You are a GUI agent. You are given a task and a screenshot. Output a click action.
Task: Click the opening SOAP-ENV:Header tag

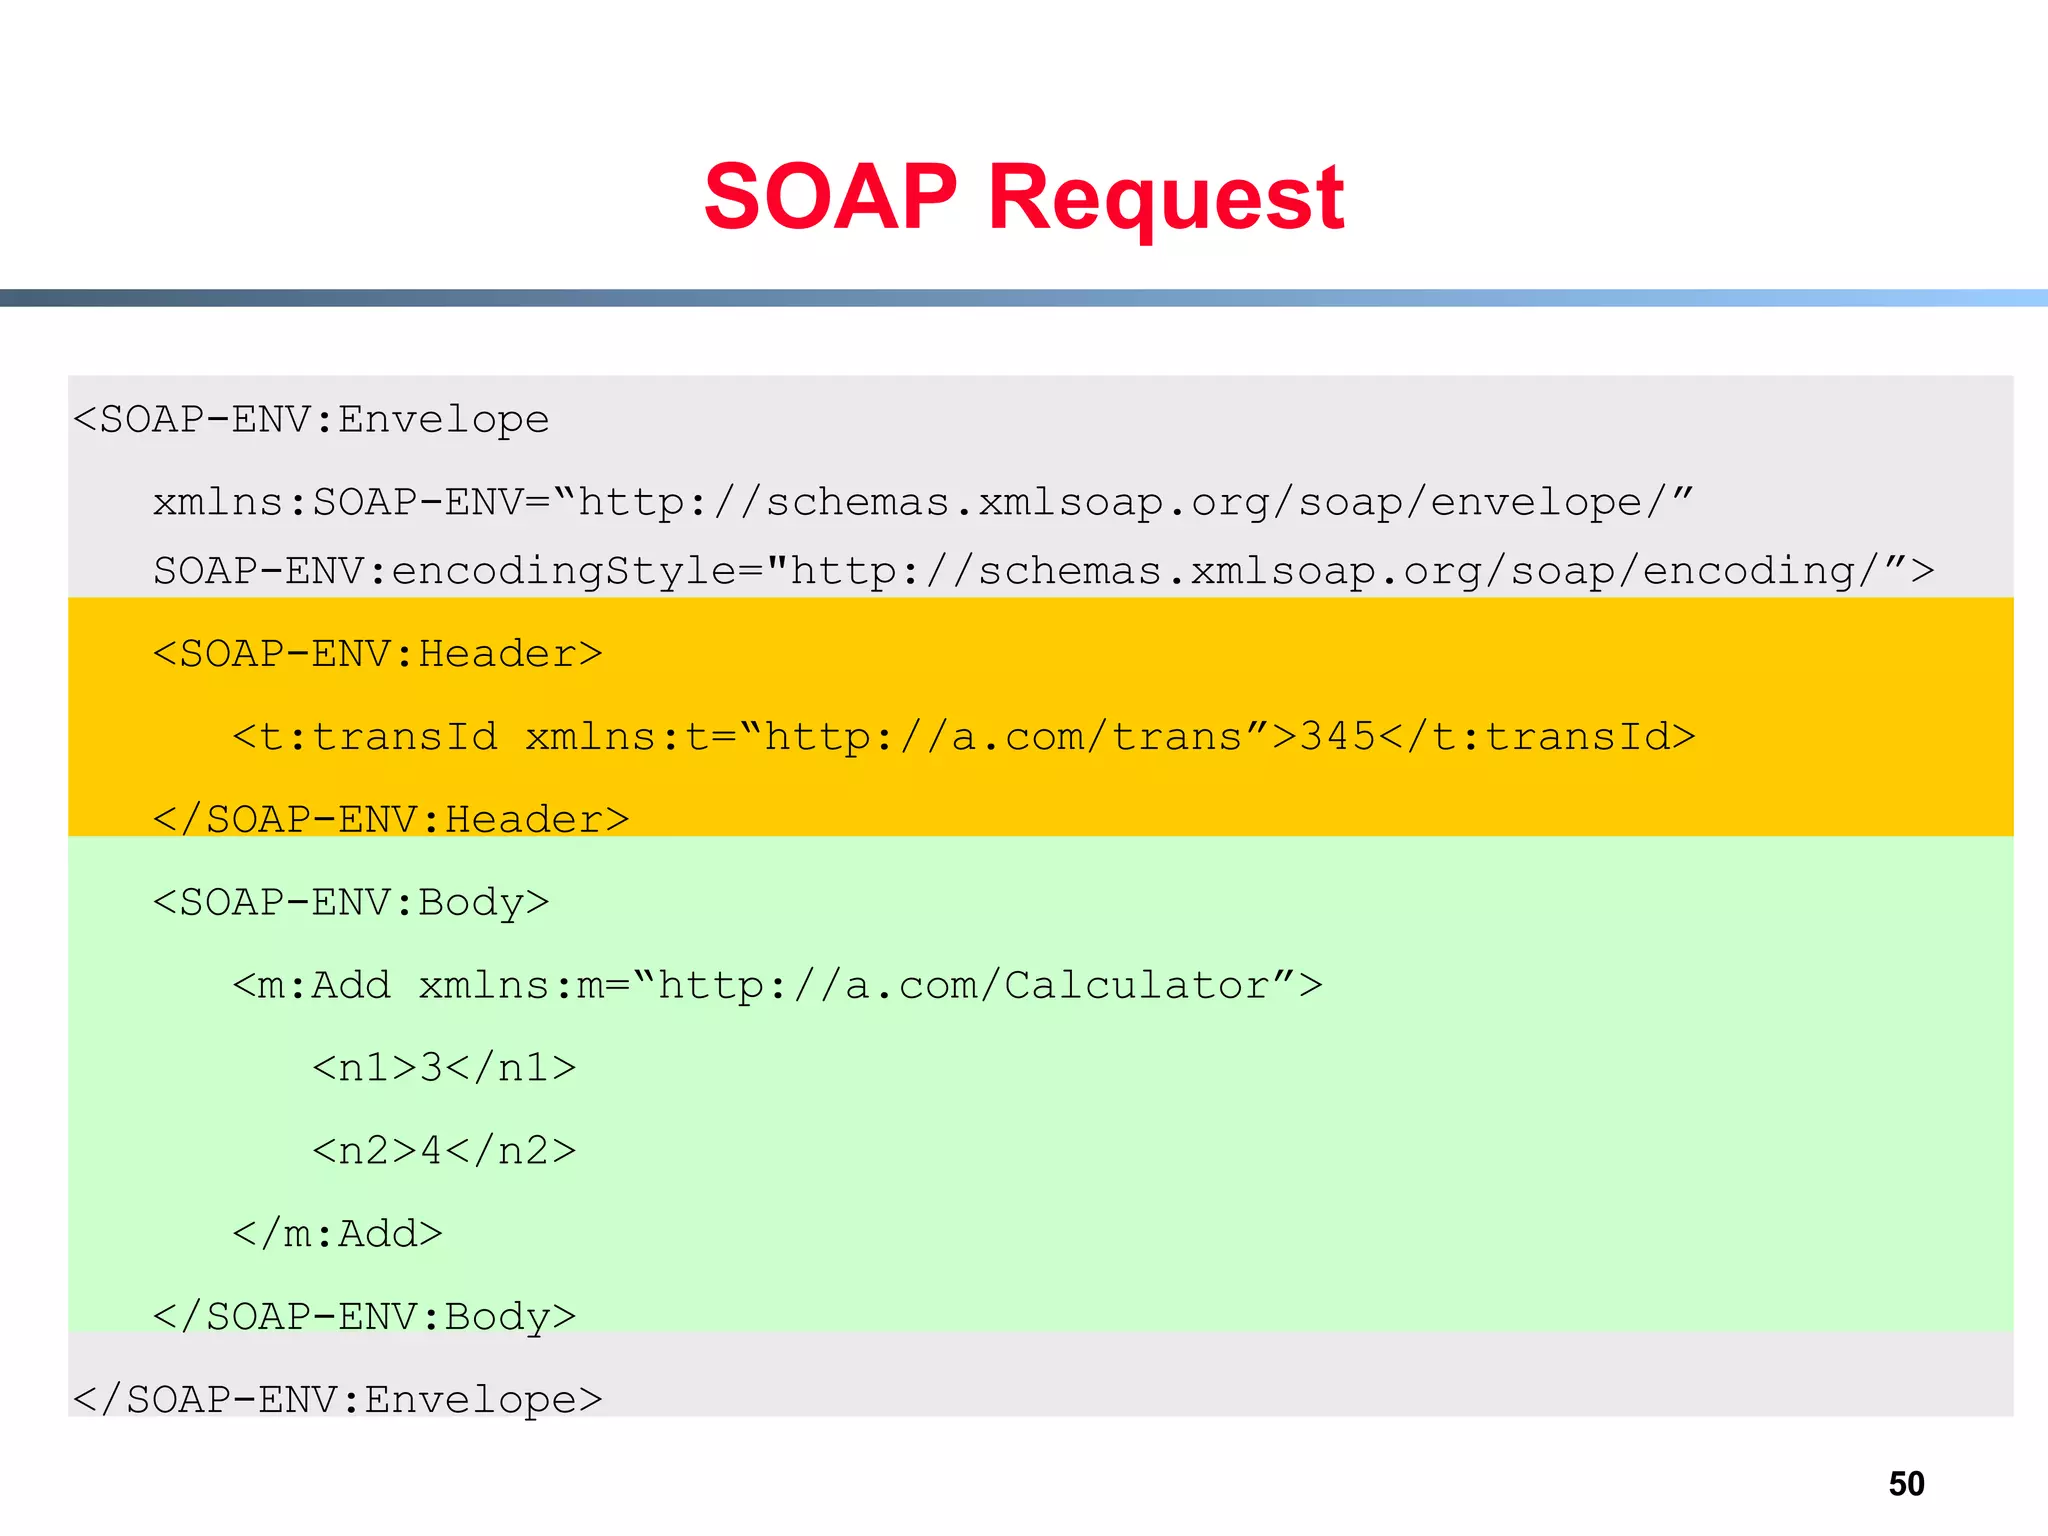(377, 654)
